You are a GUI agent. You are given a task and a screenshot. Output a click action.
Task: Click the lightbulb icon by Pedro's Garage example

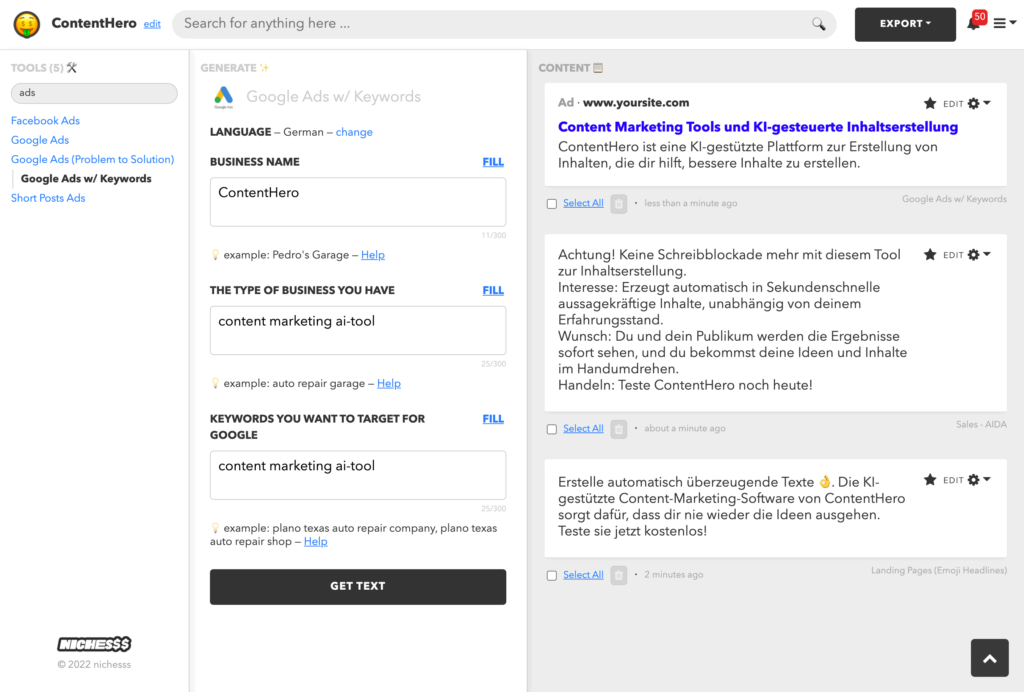215,255
